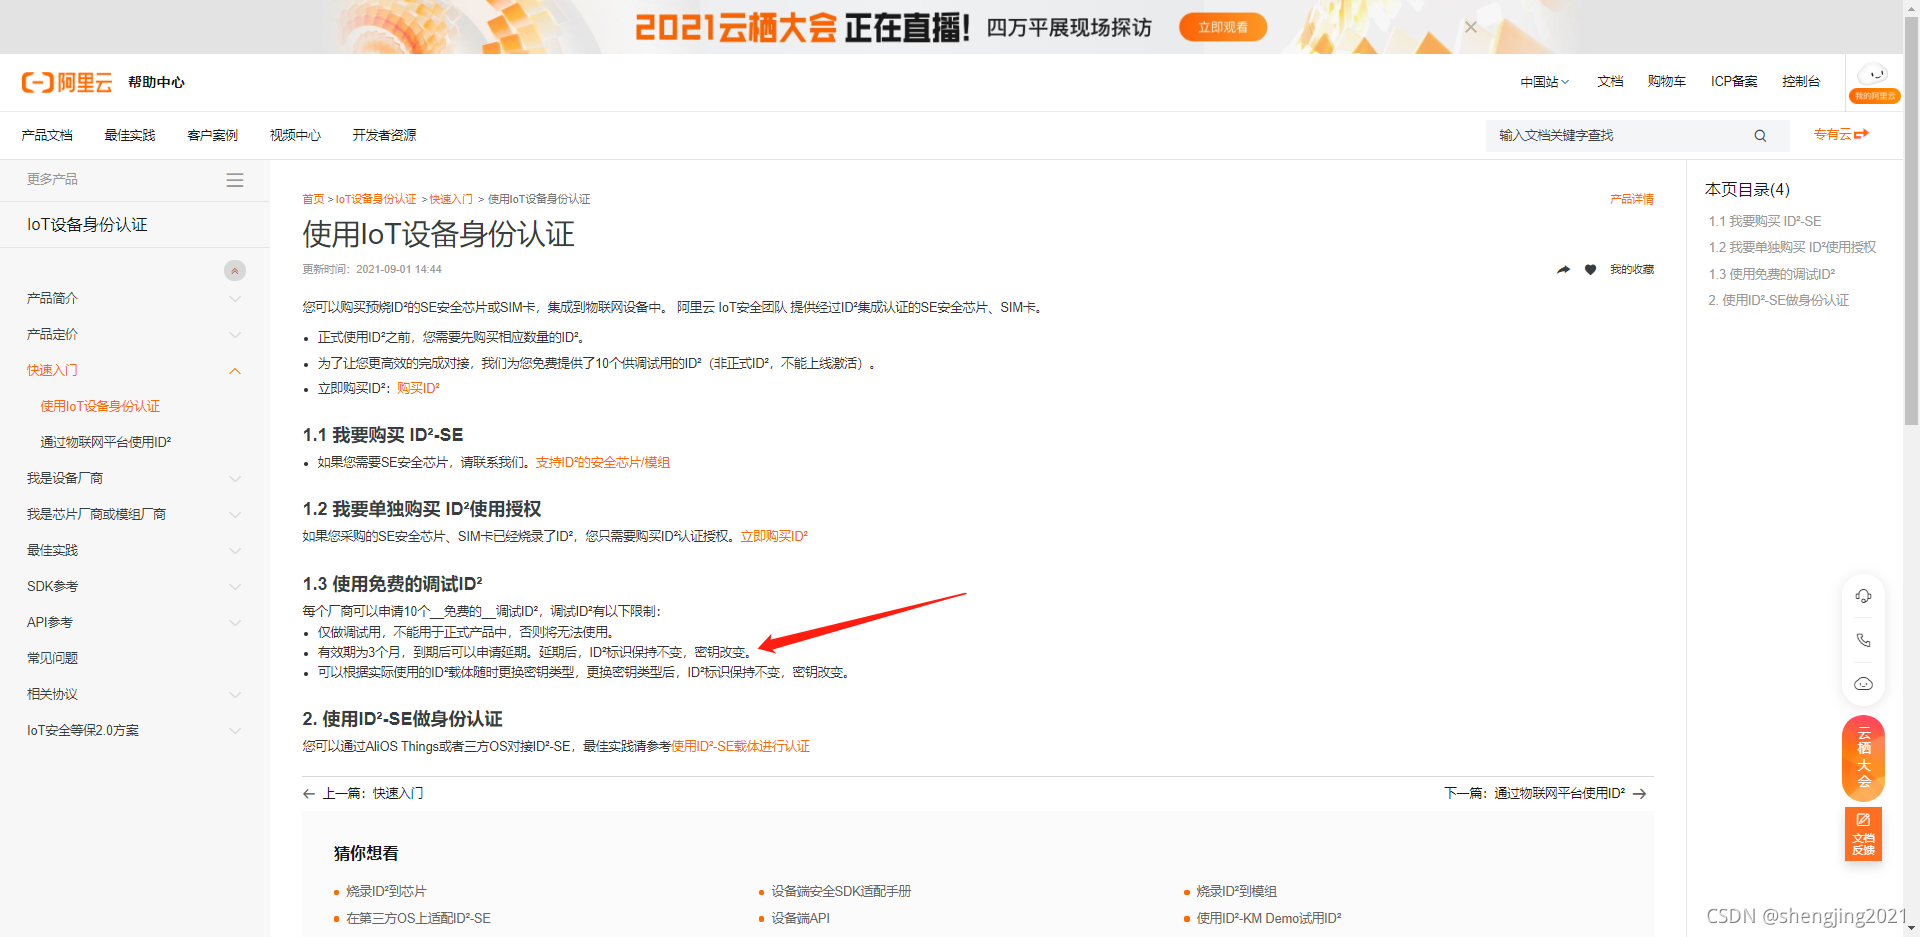Click the document keyword search field
The width and height of the screenshot is (1920, 937).
1620,136
